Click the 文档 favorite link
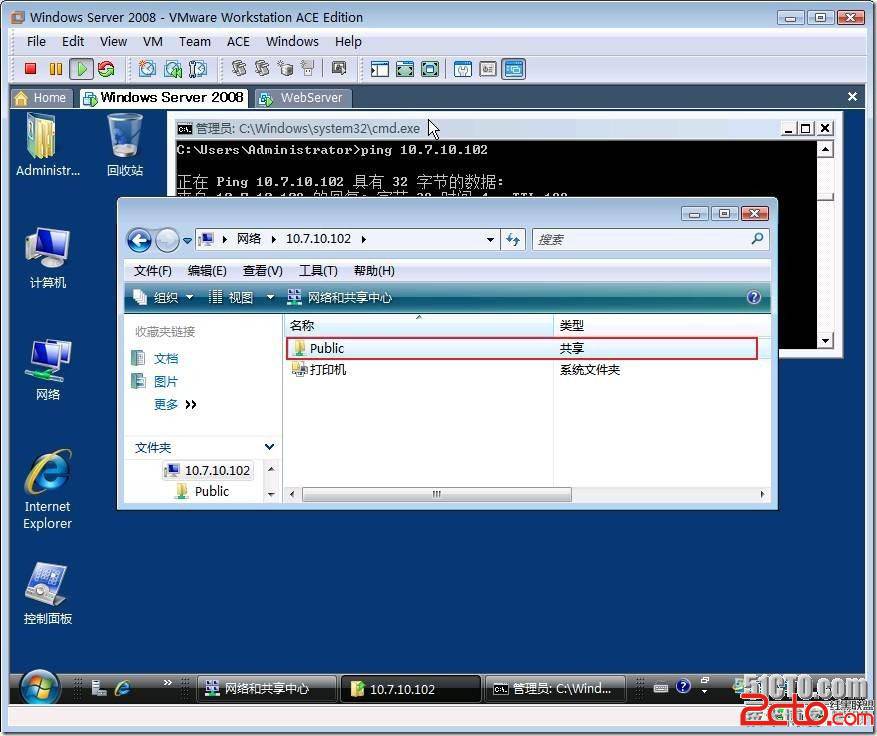The image size is (877, 736). (x=166, y=358)
